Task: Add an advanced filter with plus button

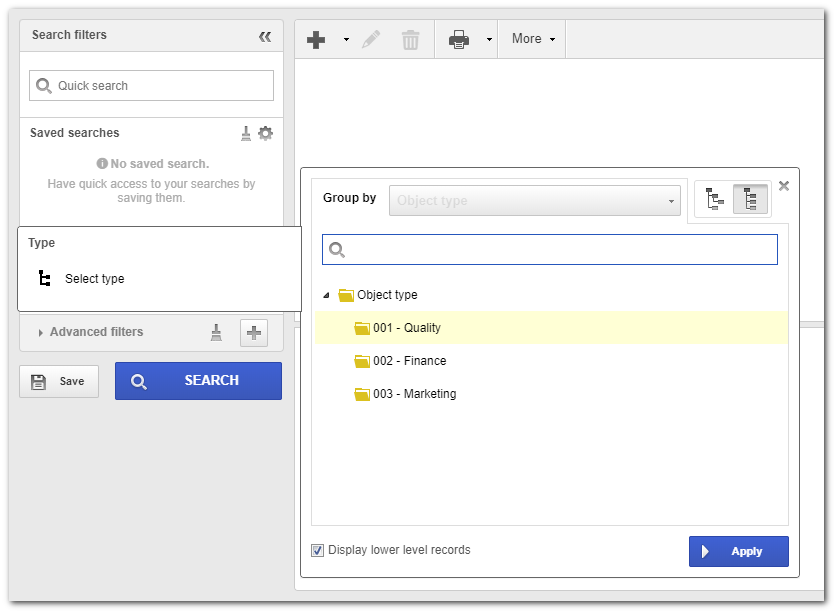Action: tap(254, 333)
